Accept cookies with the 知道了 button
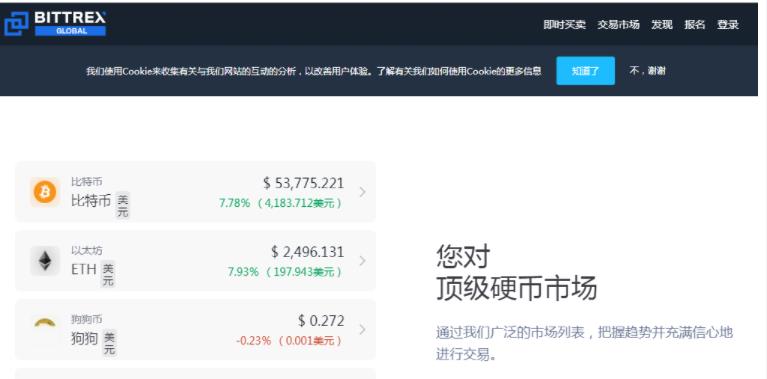Viewport: 767px width, 379px height. coord(586,71)
